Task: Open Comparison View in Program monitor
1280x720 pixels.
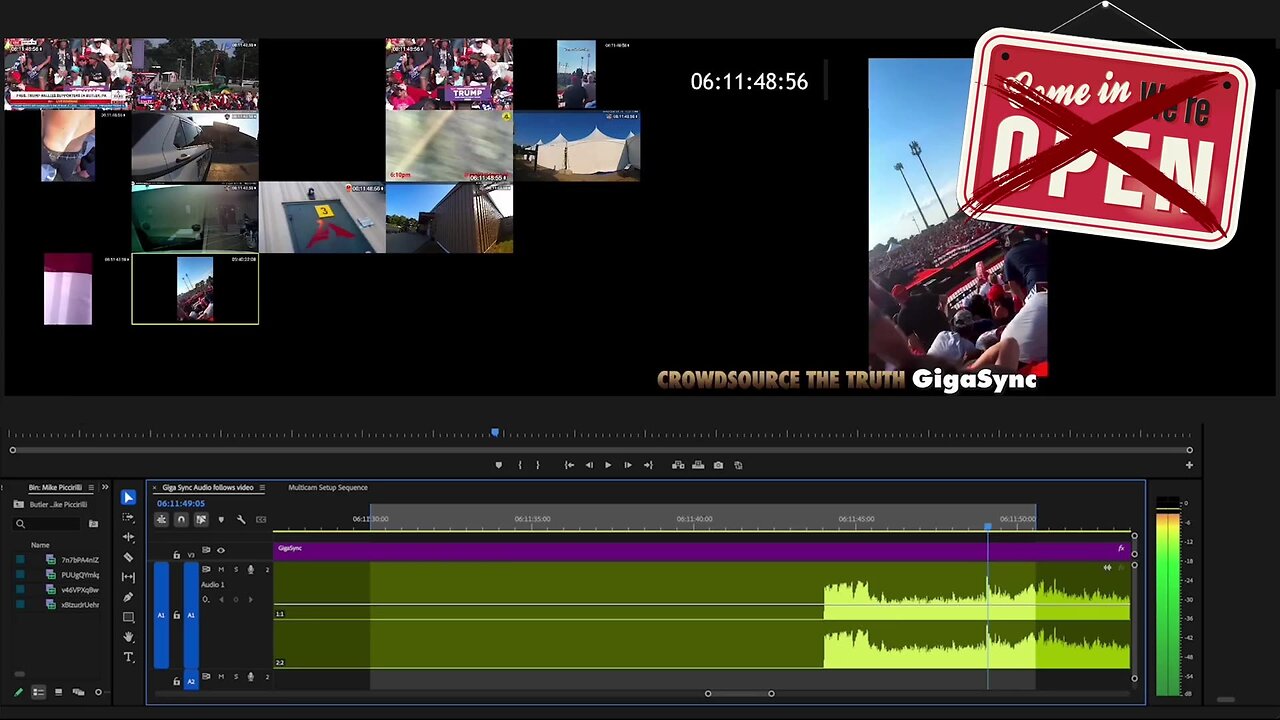Action: point(738,465)
